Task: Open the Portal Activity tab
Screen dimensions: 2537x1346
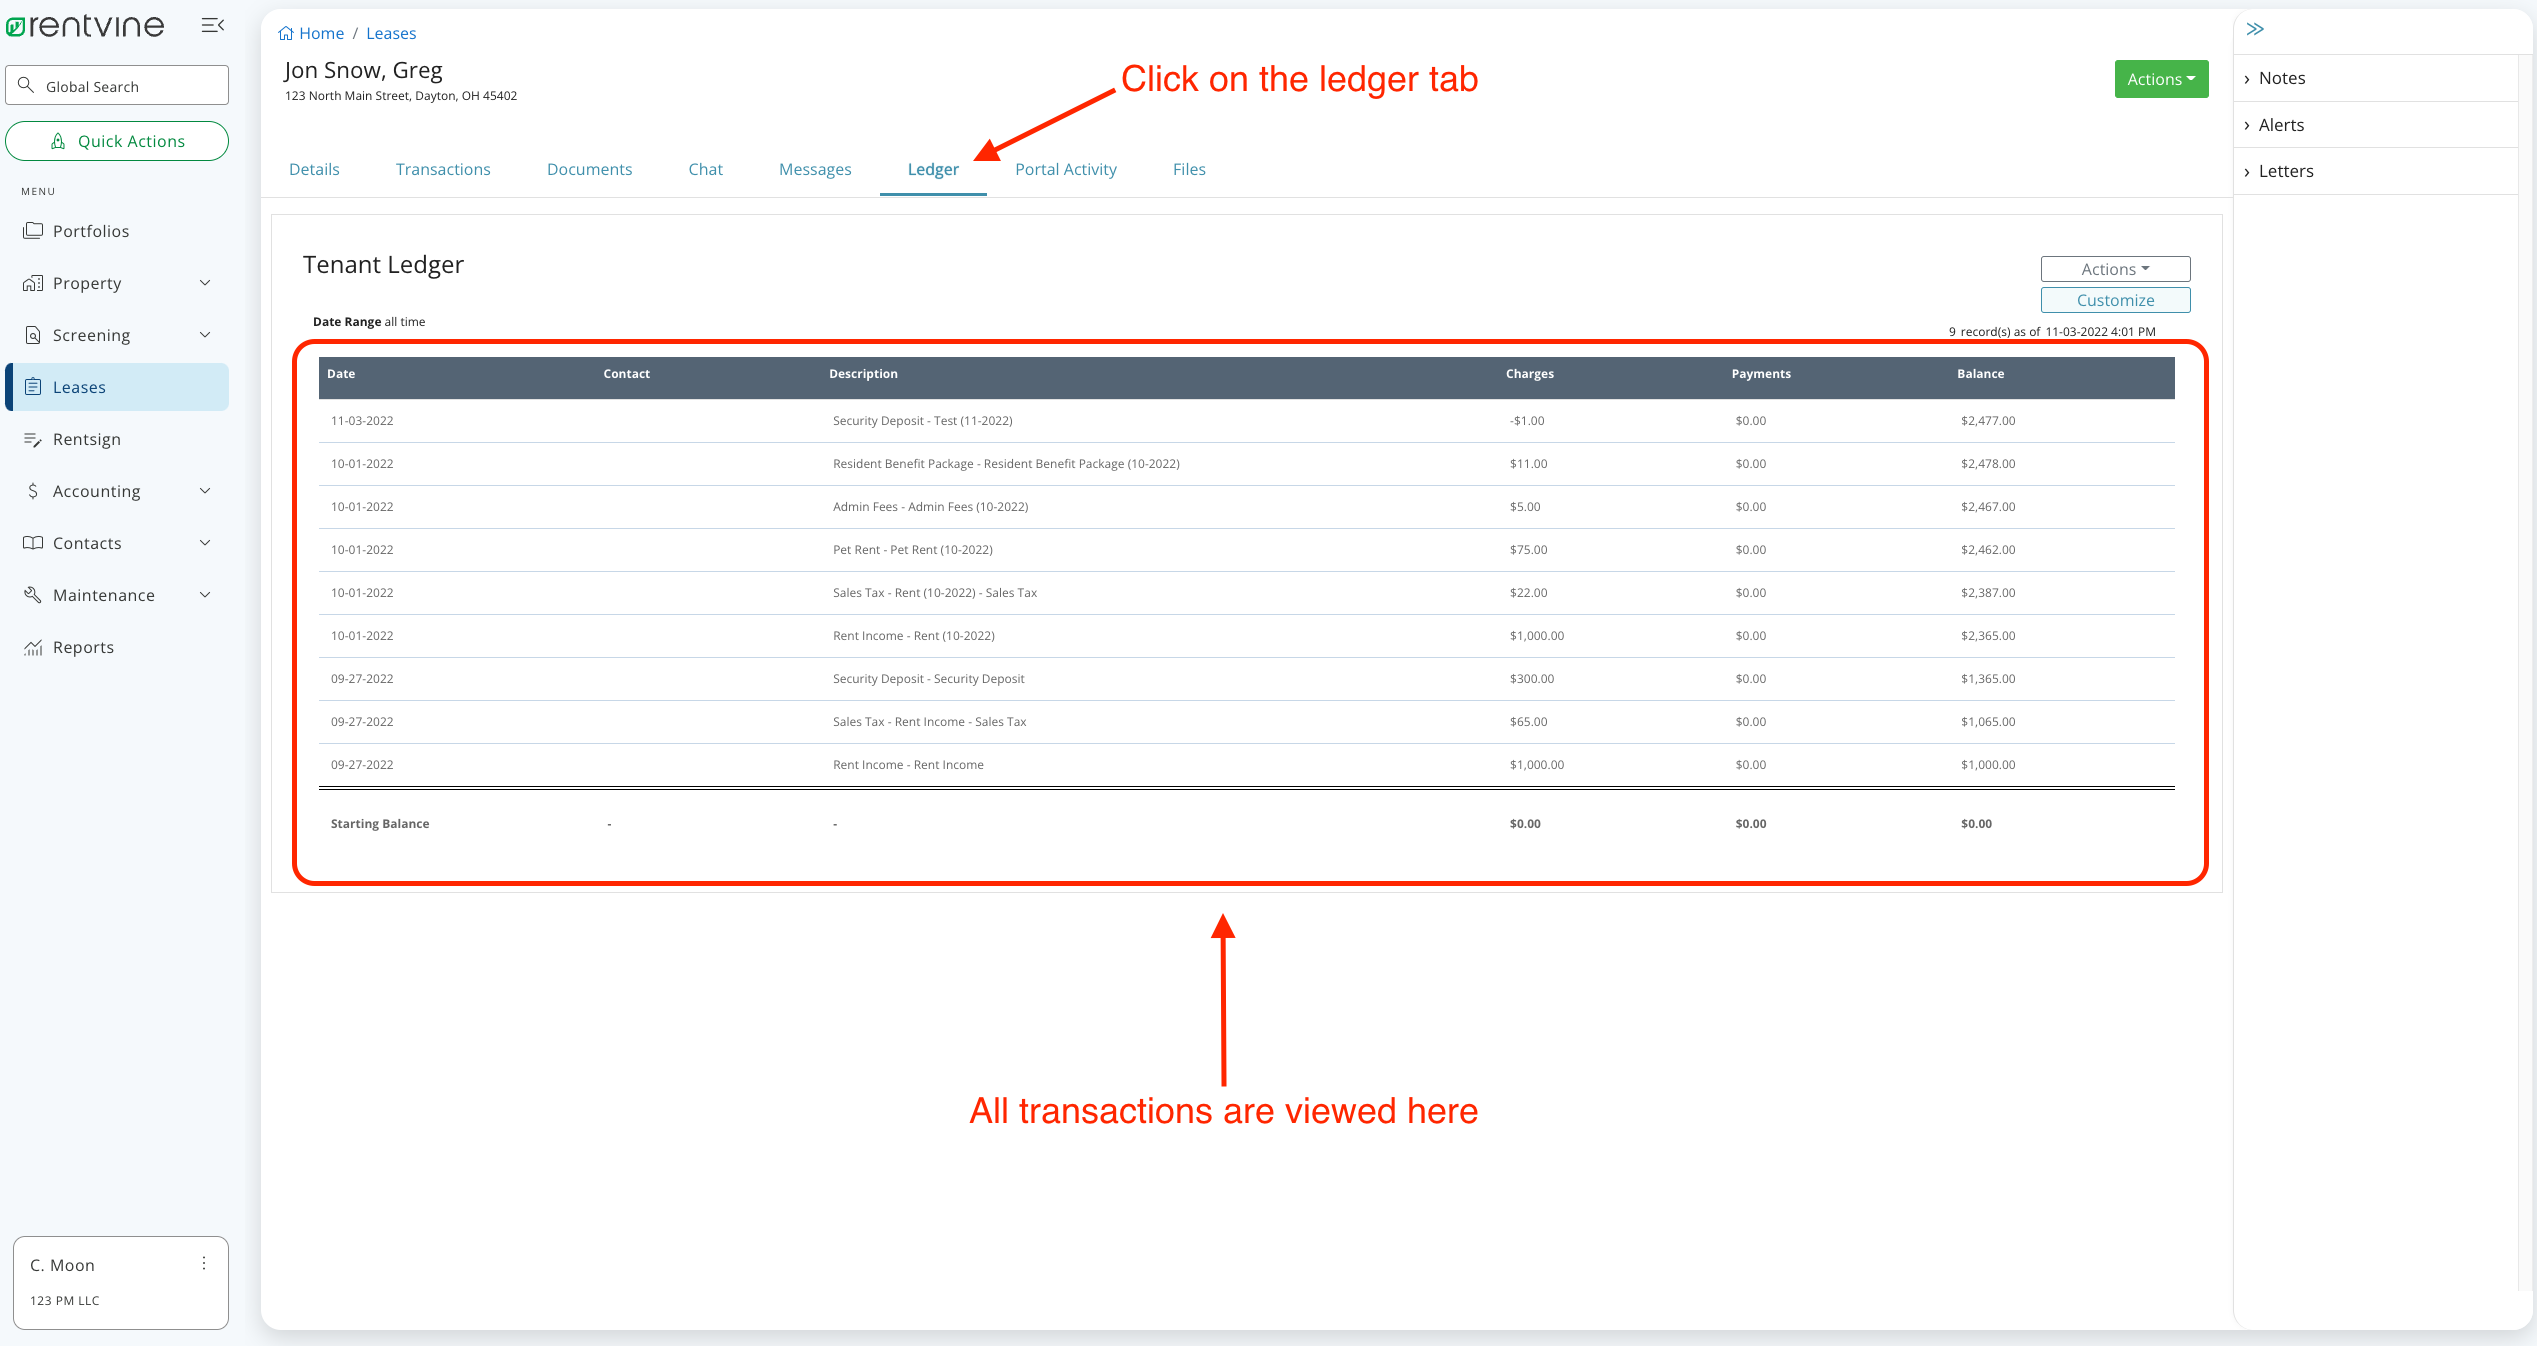Action: 1065,169
